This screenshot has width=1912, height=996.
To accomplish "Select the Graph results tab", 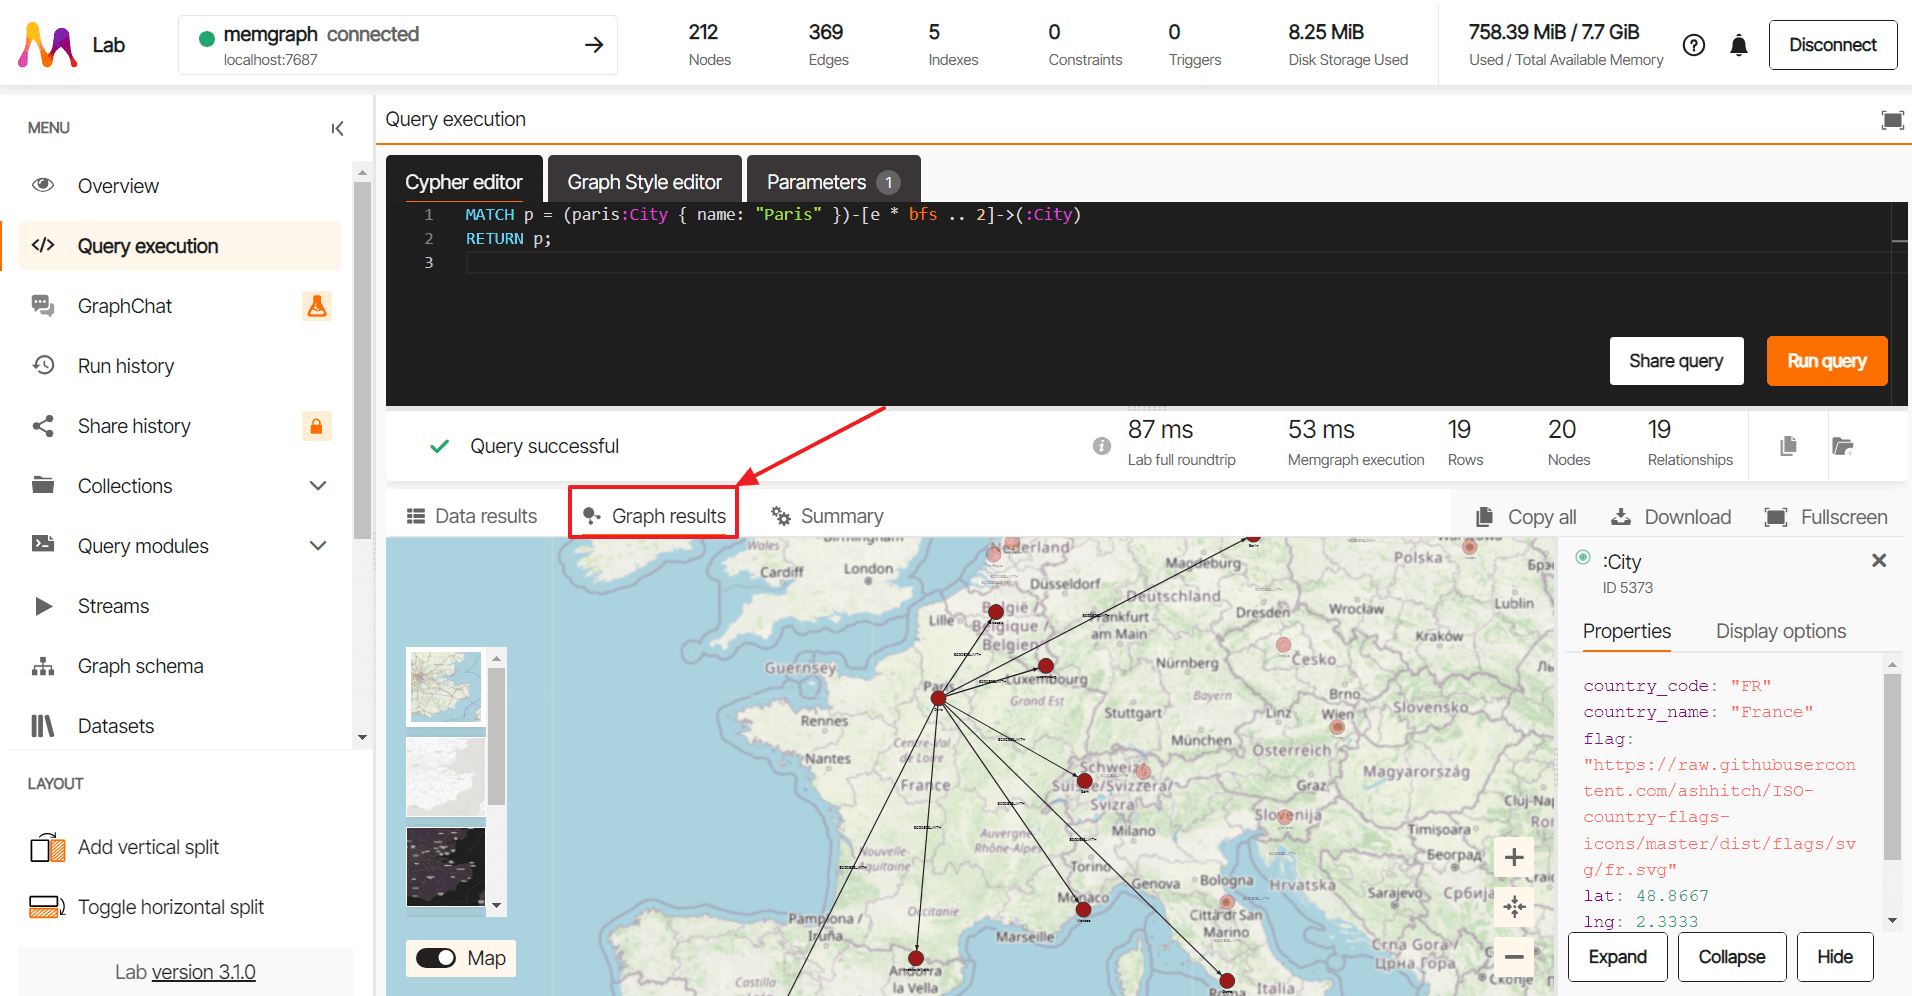I will [654, 516].
